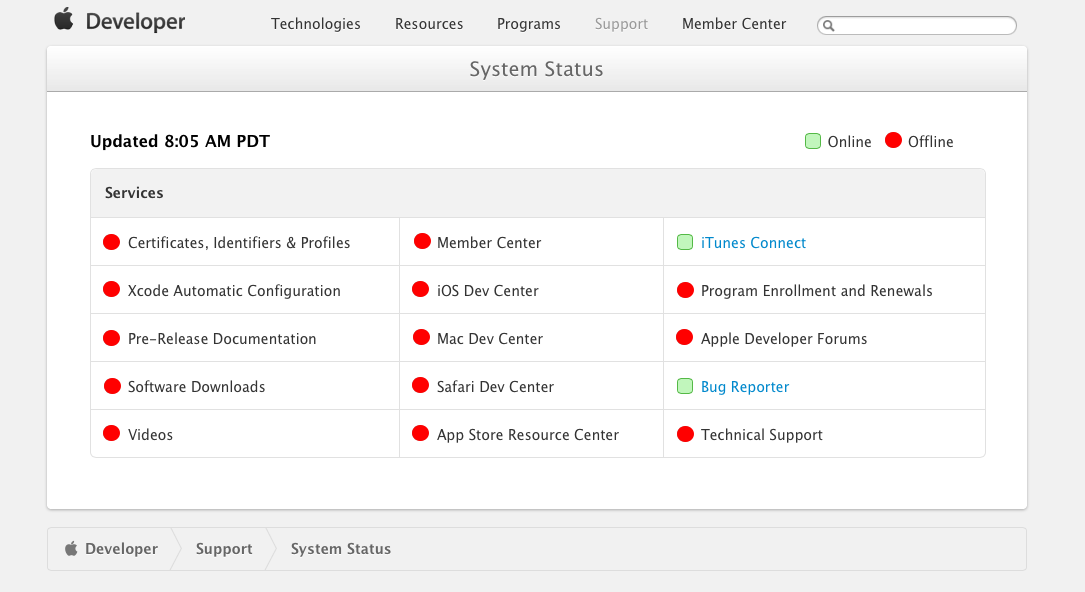The image size is (1085, 592).
Task: Click the green status icon beside iTunes Connect
Action: point(685,242)
